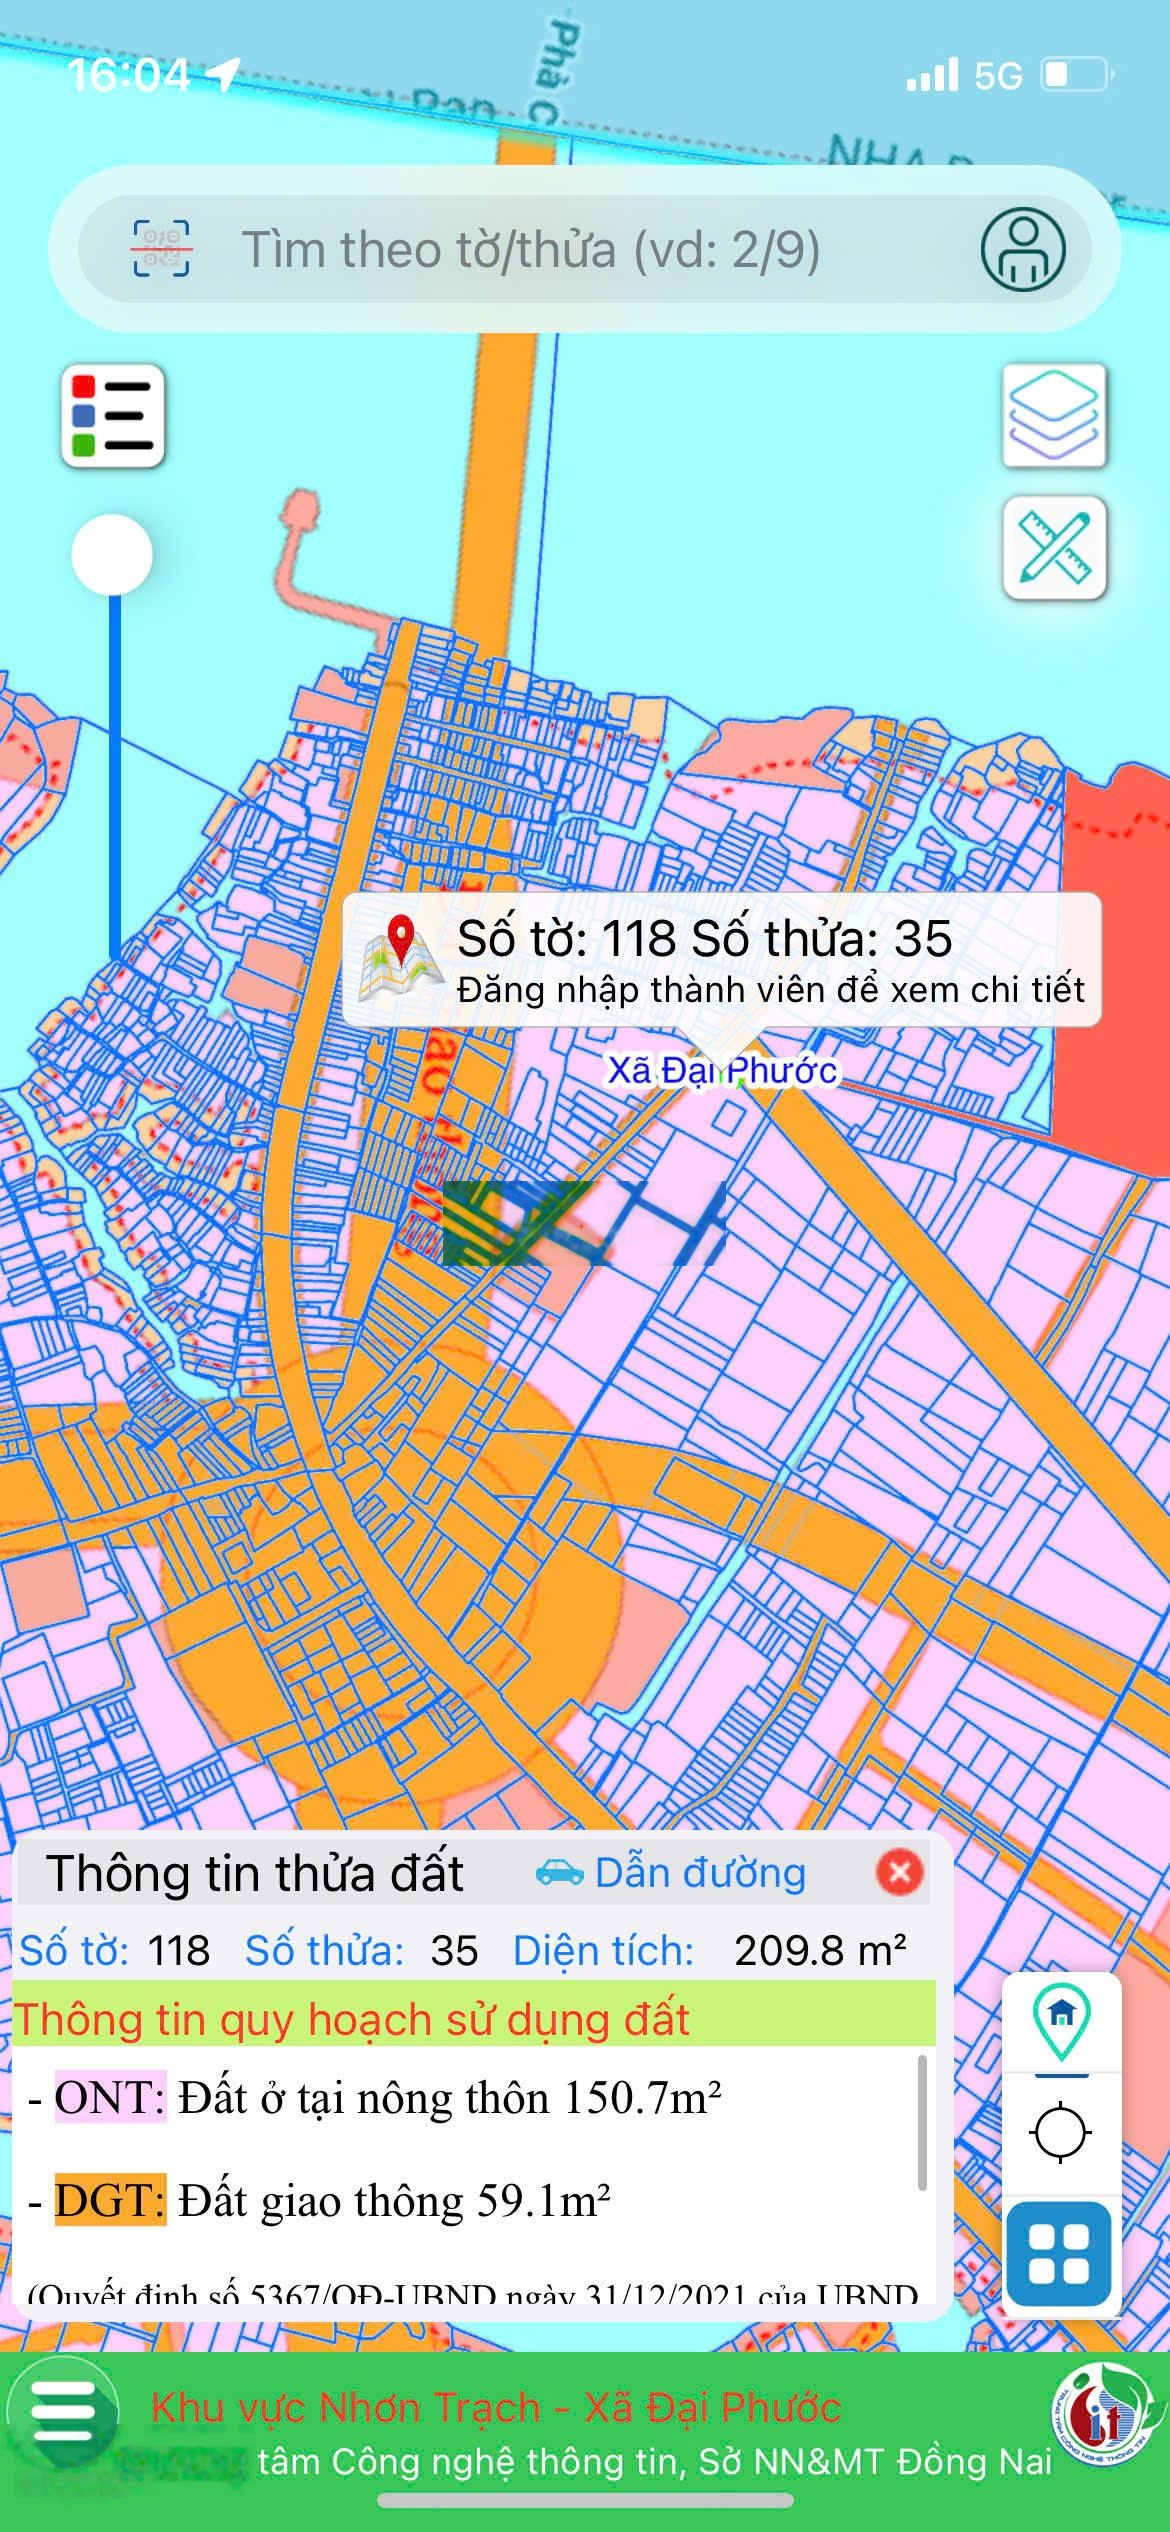The image size is (1170, 2532).
Task: Open the hamburger menu at bottom left
Action: pyautogui.click(x=63, y=2412)
